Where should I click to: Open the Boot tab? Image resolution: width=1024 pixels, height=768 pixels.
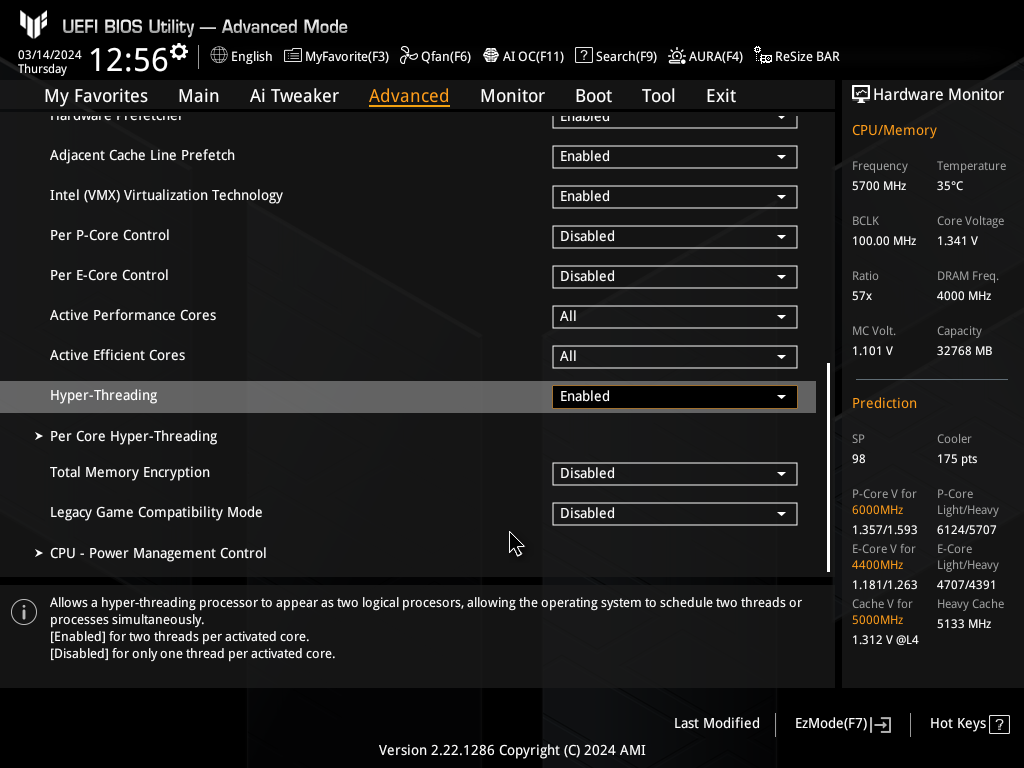pyautogui.click(x=593, y=96)
